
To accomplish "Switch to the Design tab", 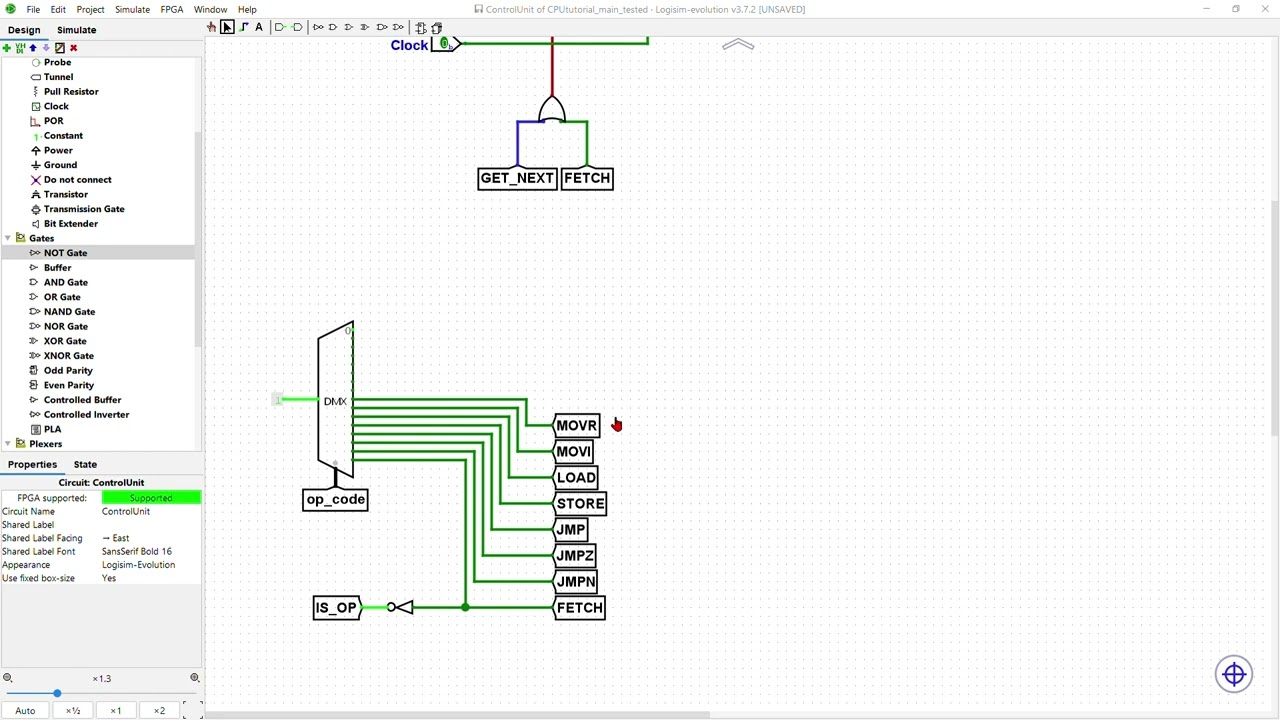I will [24, 30].
